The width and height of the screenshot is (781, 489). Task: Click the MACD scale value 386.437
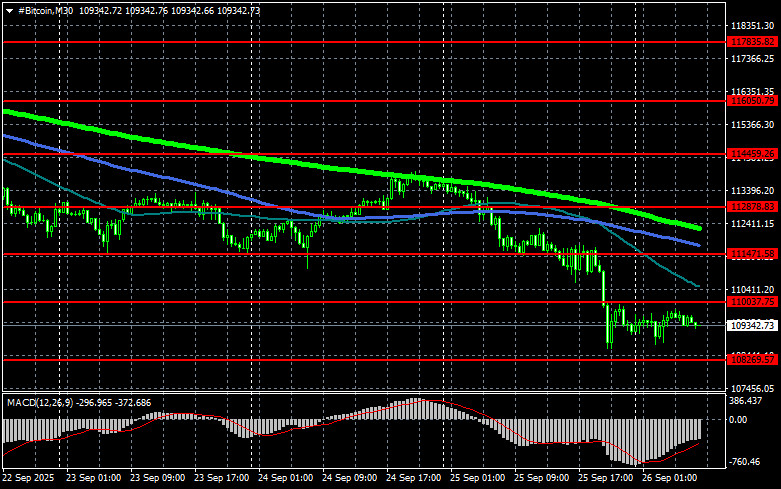tap(745, 400)
